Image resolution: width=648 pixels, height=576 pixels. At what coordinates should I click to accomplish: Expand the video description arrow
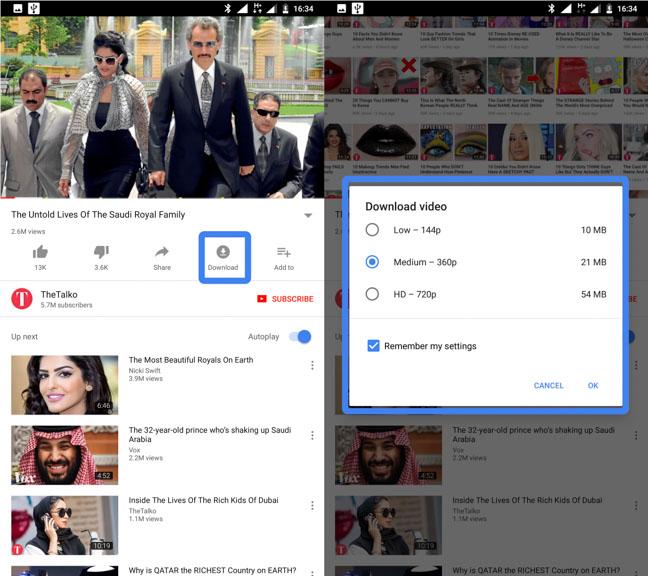point(308,215)
